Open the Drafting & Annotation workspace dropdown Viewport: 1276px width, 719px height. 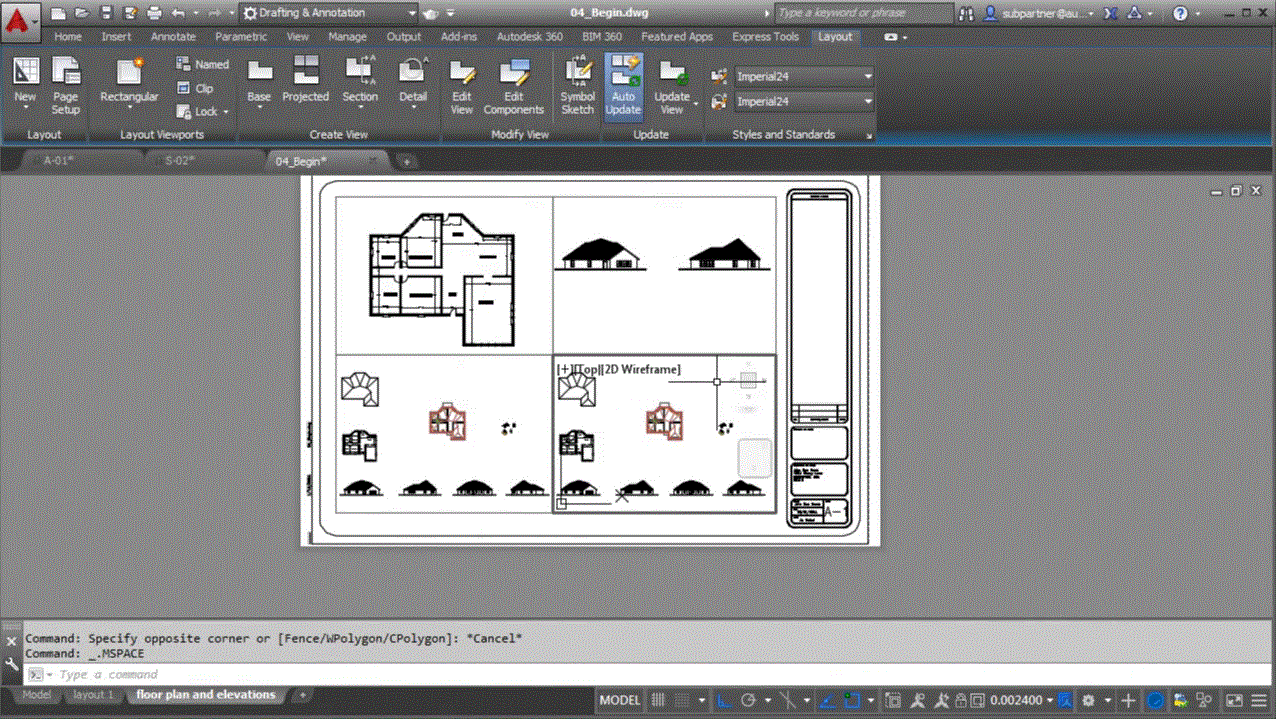[330, 13]
